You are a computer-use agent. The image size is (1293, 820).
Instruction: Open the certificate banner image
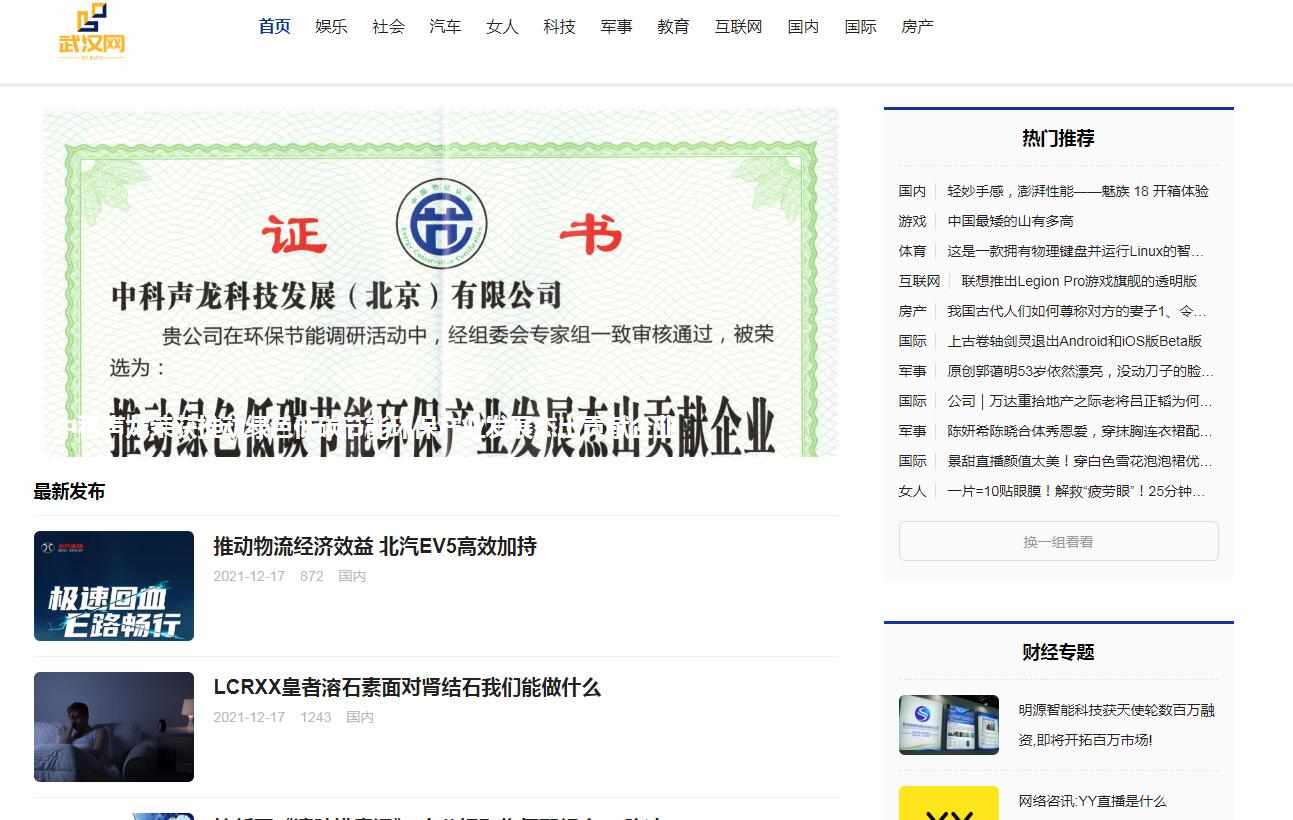[440, 282]
